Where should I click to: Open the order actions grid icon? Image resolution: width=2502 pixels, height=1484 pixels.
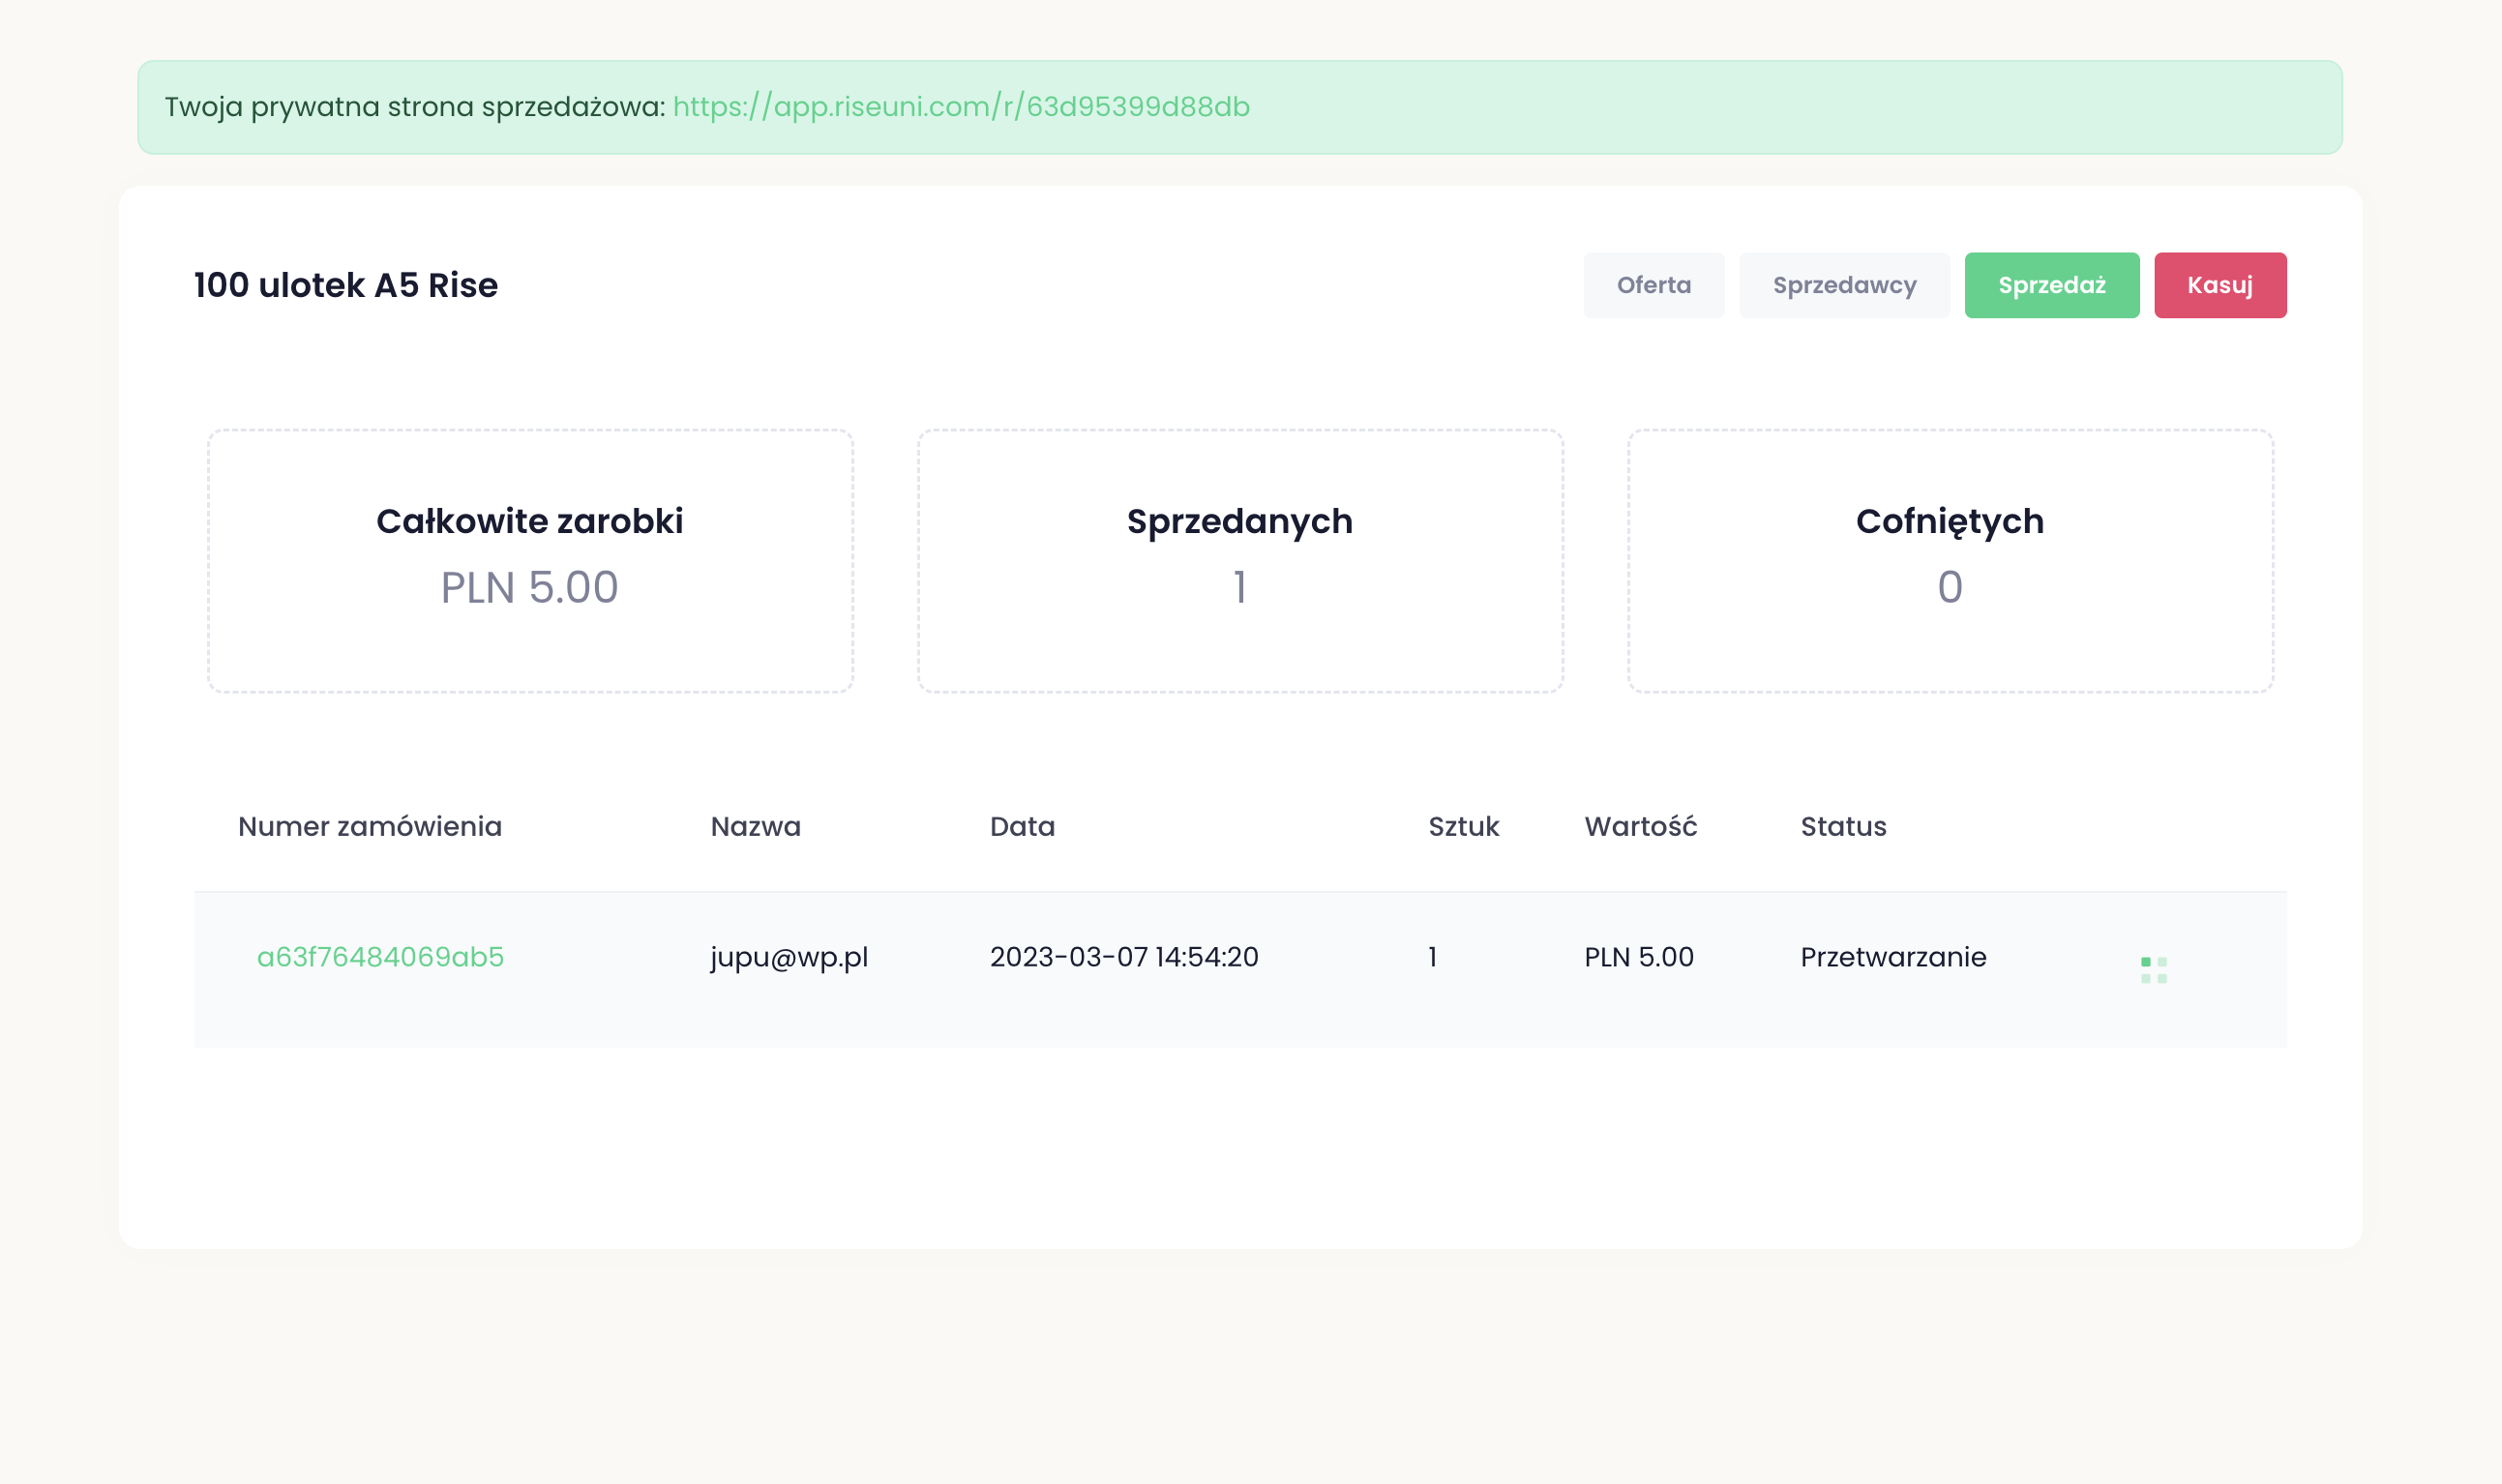click(2154, 969)
